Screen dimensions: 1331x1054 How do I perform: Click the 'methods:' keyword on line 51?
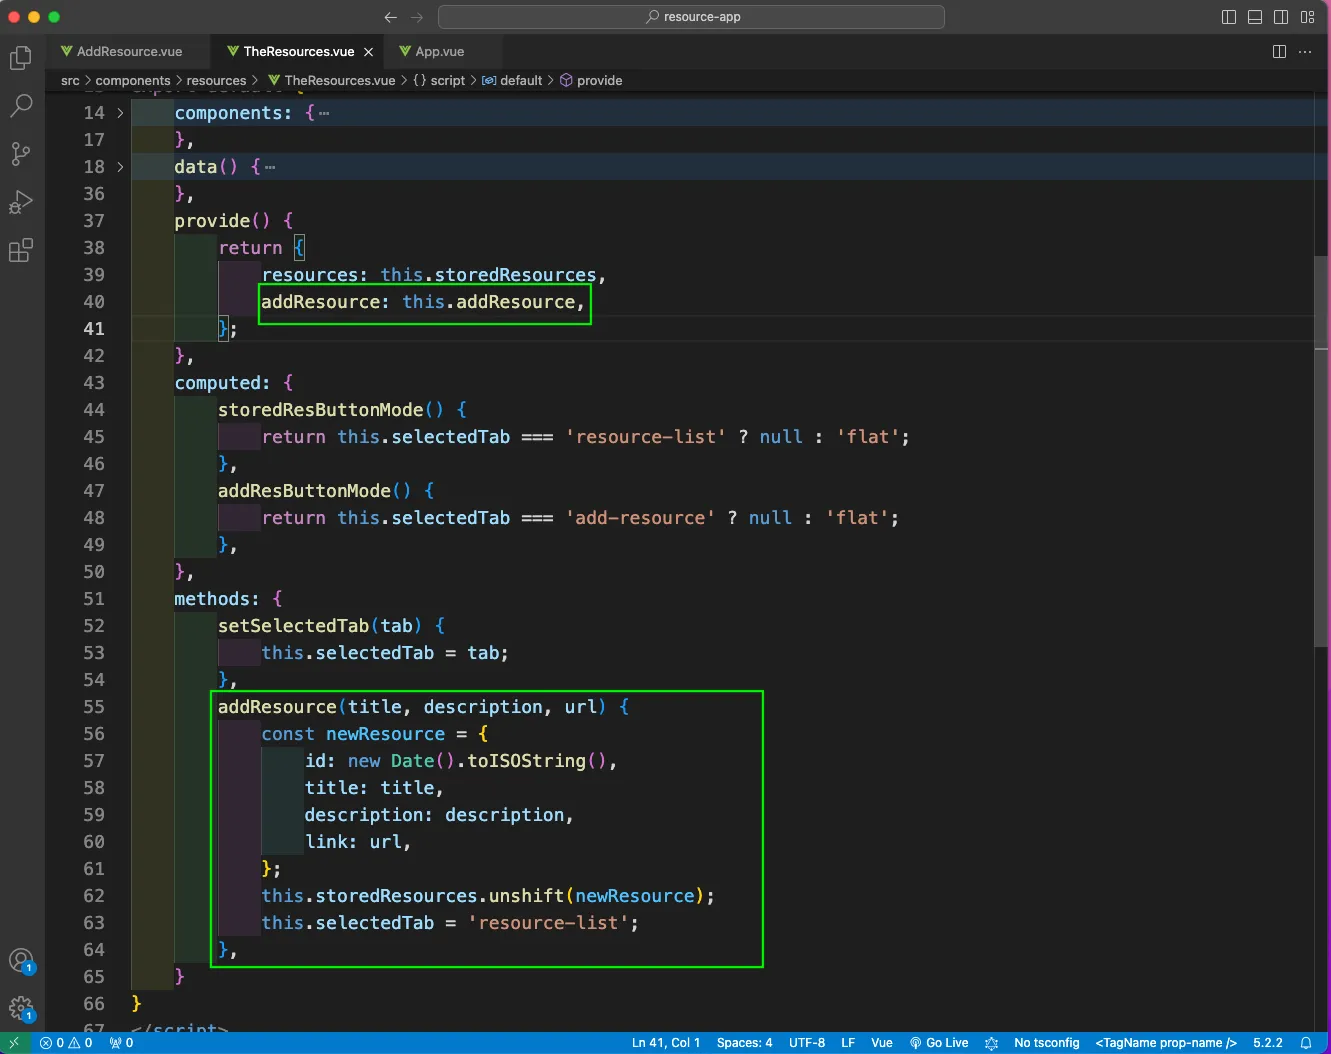click(x=217, y=598)
